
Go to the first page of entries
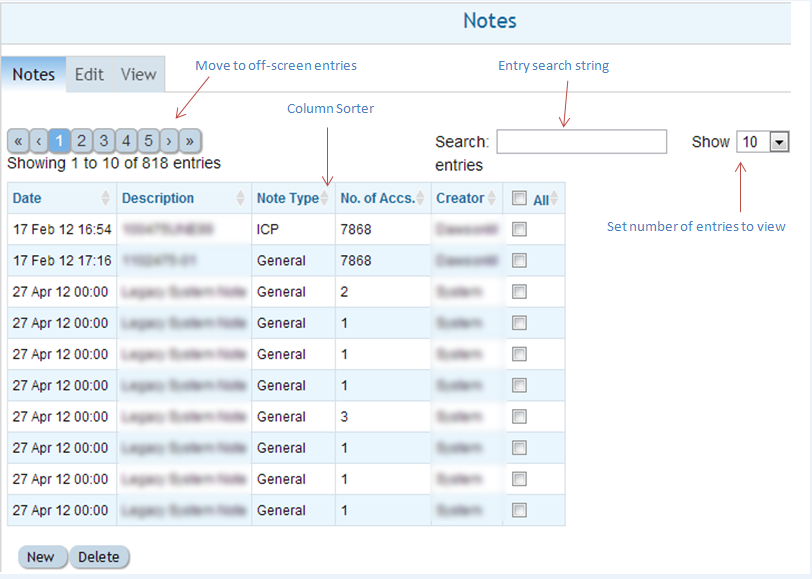tap(17, 140)
